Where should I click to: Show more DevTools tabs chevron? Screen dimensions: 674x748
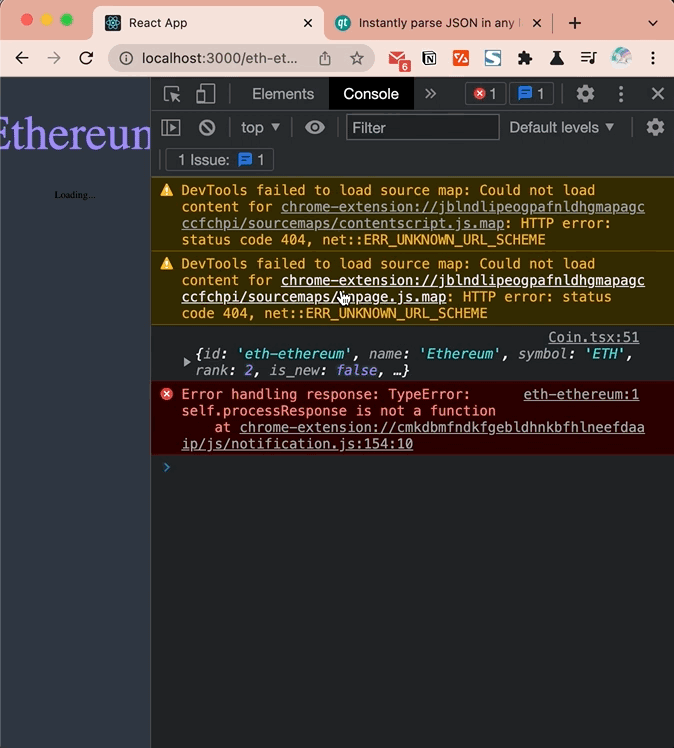click(x=430, y=94)
